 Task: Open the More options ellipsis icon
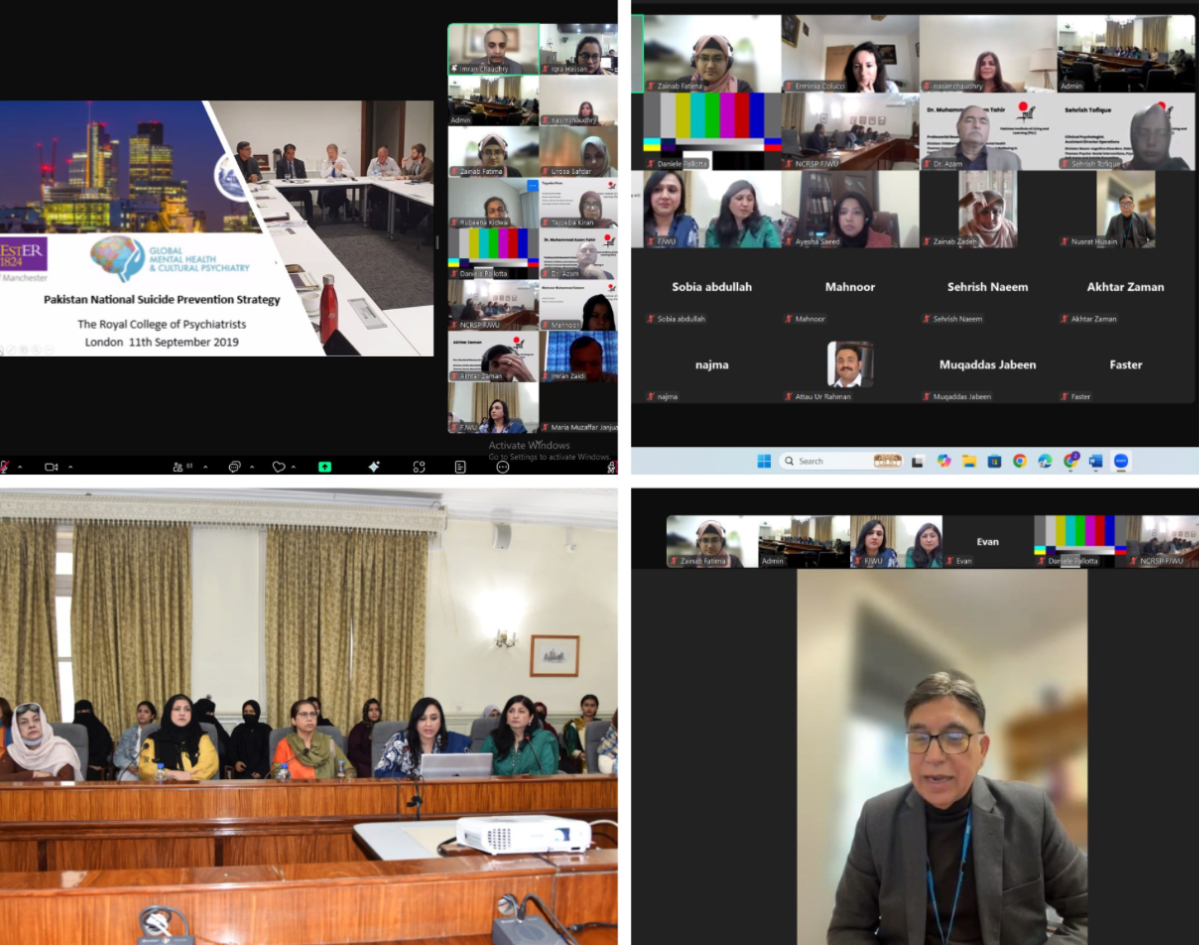tap(502, 466)
